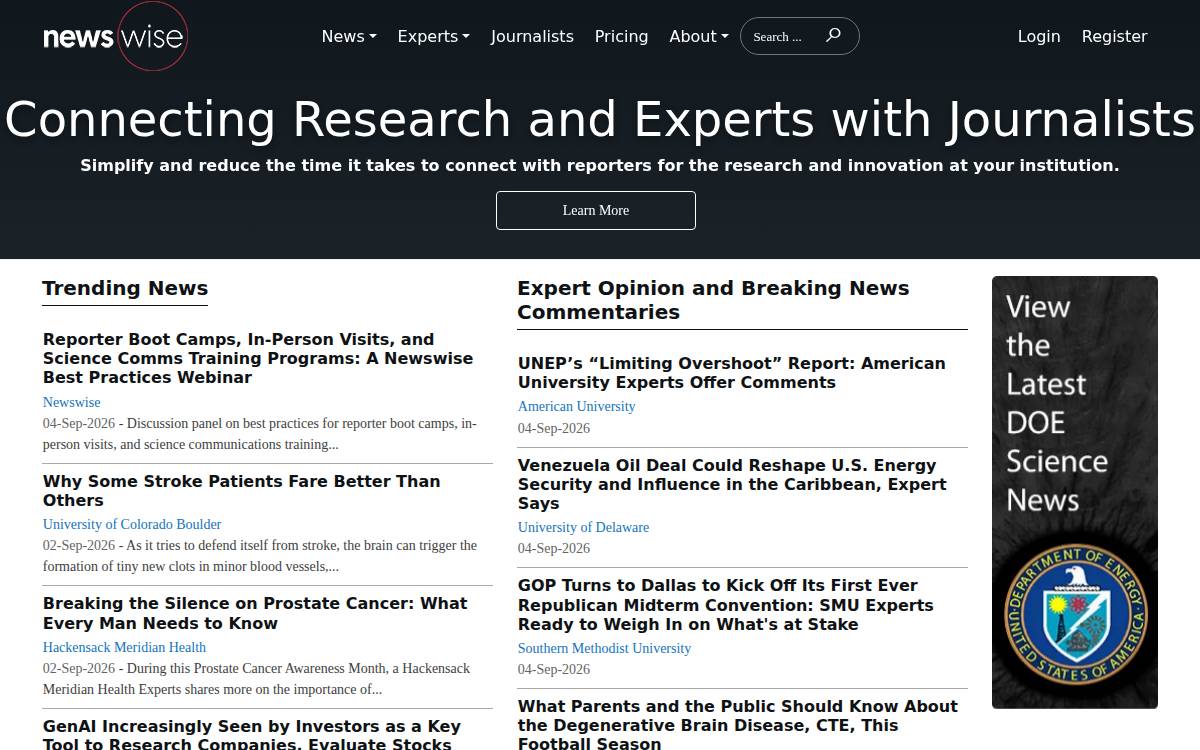This screenshot has width=1200, height=750.
Task: Click 04-Sep-2026 date under University of Delaware
Action: tap(554, 548)
